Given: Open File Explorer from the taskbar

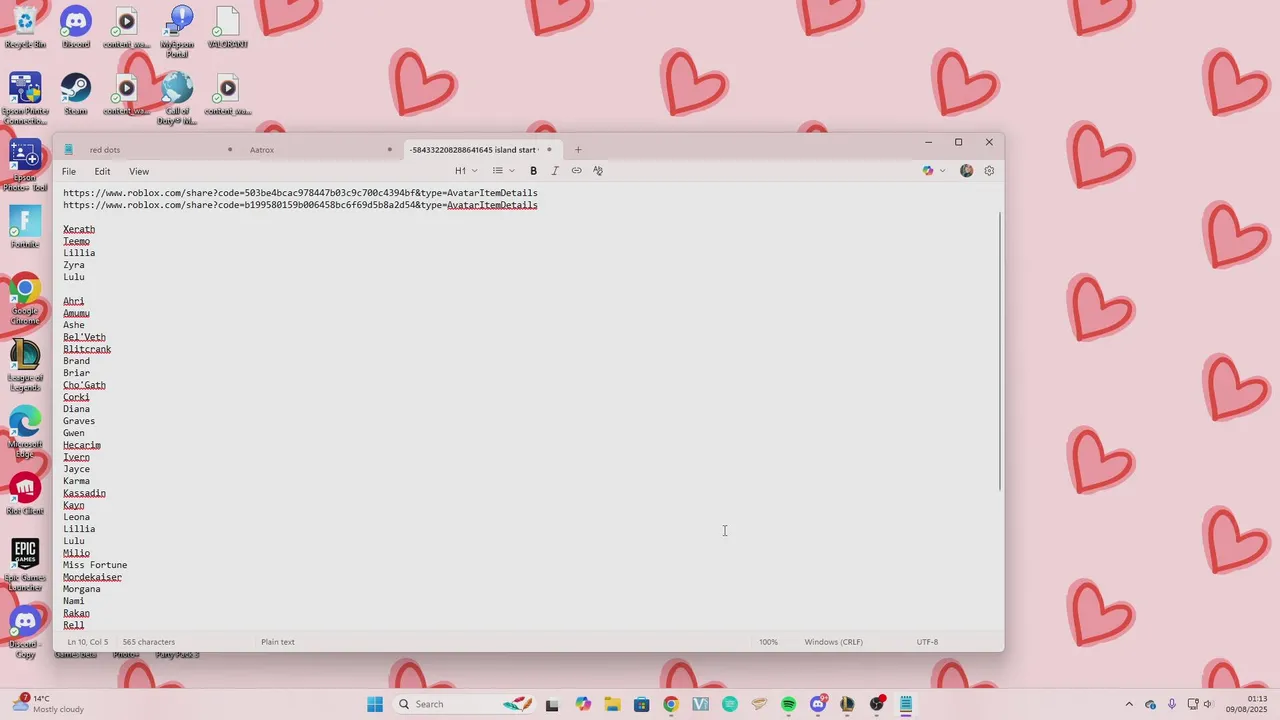Looking at the screenshot, I should pos(612,704).
